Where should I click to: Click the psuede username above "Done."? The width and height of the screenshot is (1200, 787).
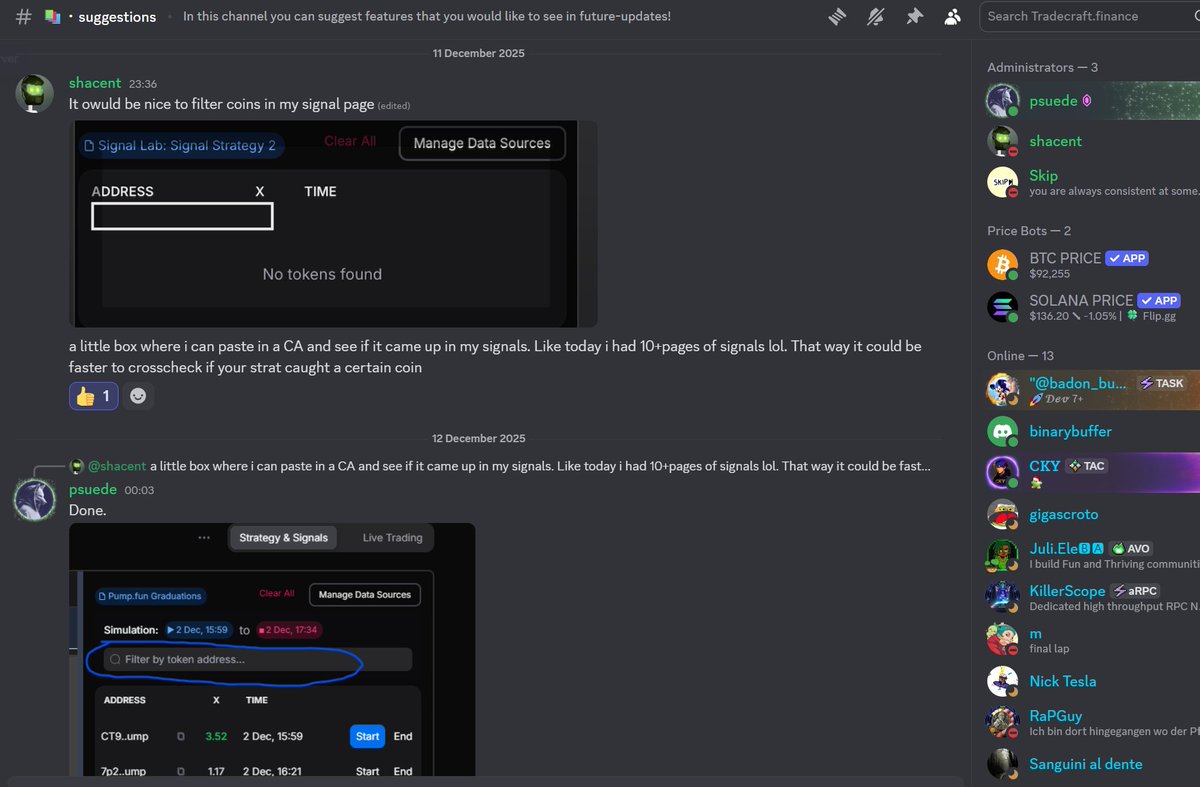[x=92, y=490]
